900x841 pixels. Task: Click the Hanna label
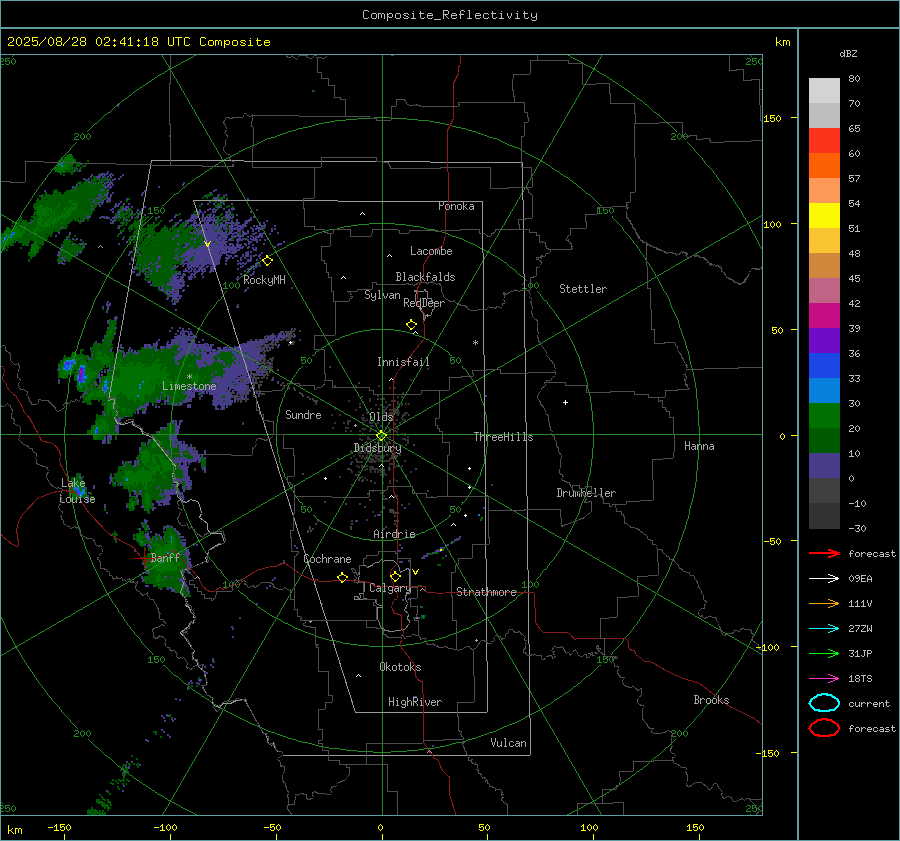click(699, 446)
